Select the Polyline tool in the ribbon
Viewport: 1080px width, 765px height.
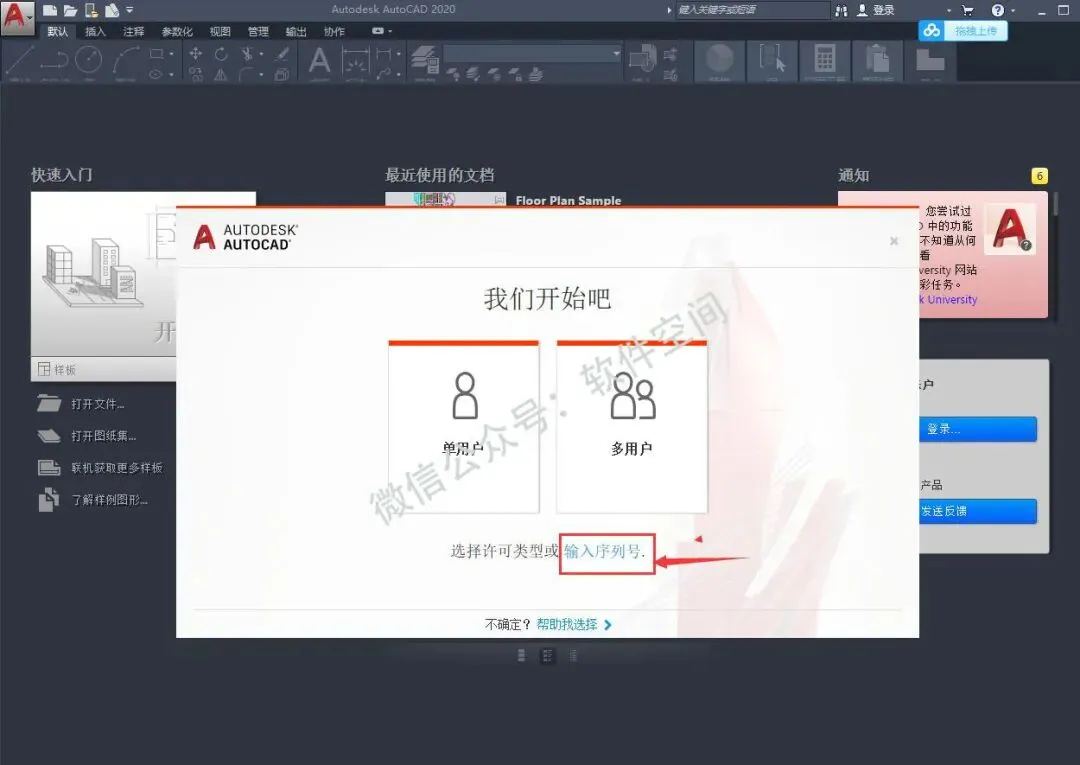click(53, 61)
